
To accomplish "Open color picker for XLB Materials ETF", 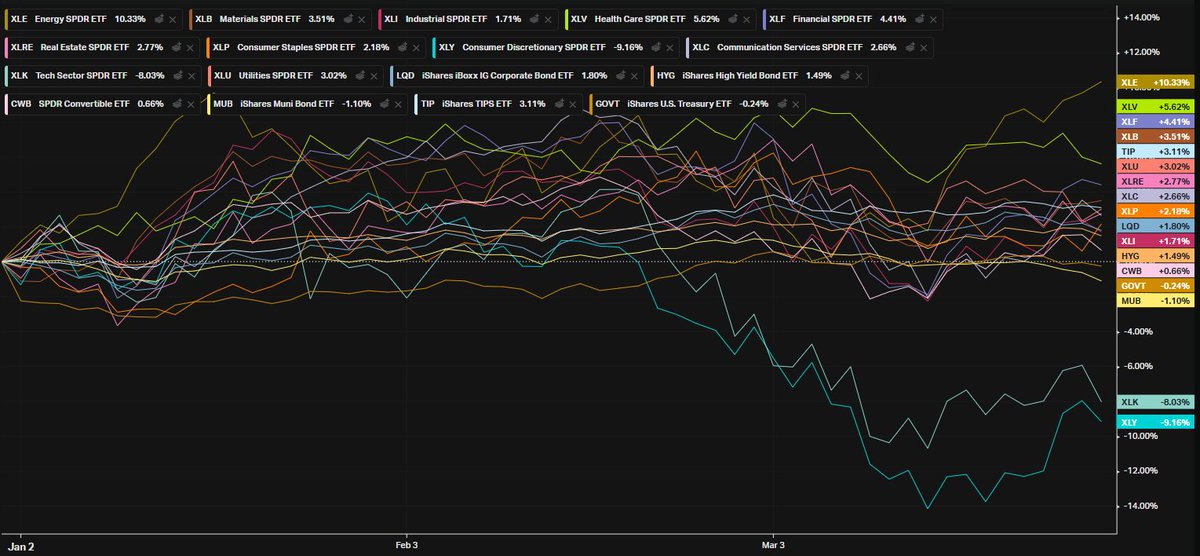I will tap(348, 19).
